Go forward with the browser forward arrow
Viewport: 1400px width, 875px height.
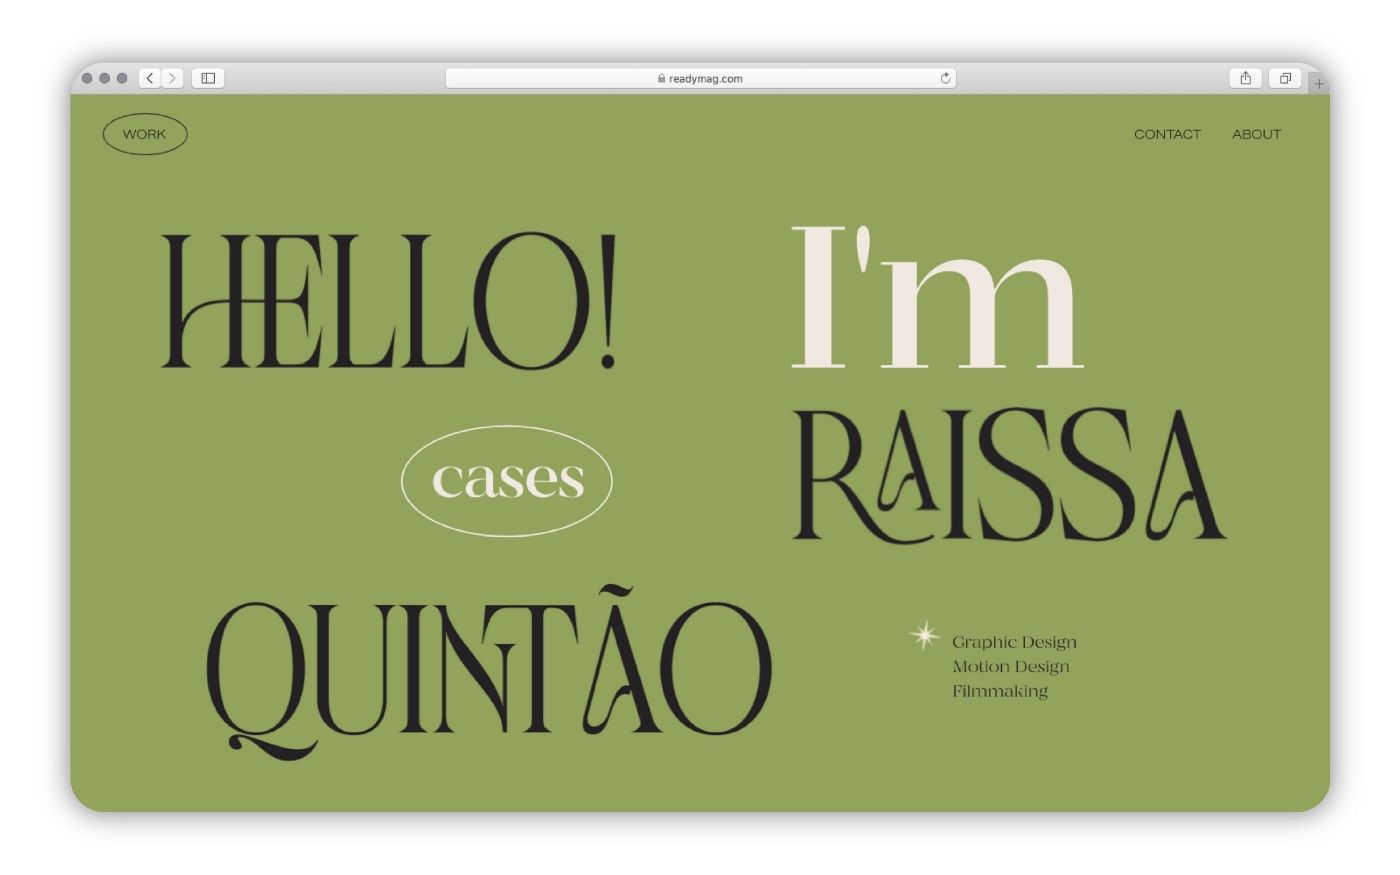click(172, 78)
